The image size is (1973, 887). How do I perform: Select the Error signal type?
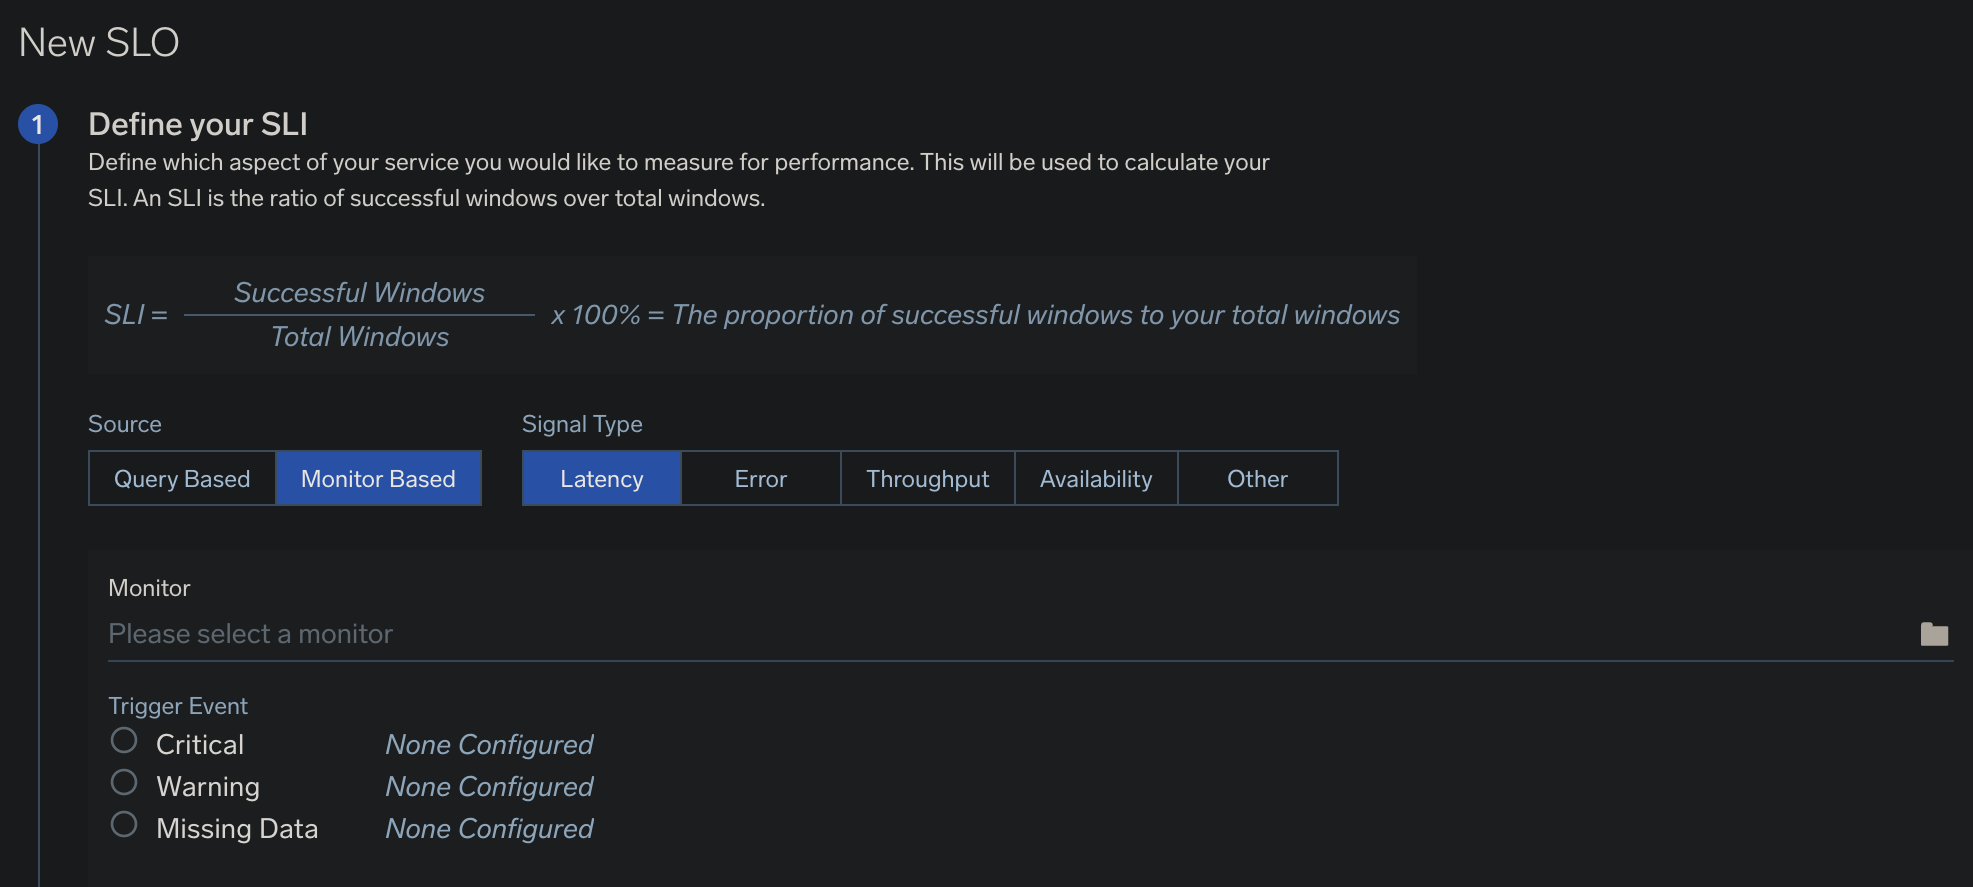pos(761,479)
